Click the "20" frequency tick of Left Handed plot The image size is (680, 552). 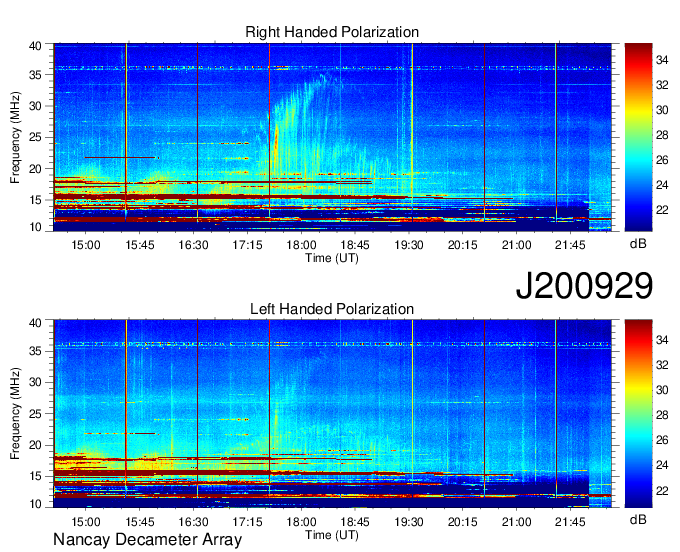click(35, 445)
